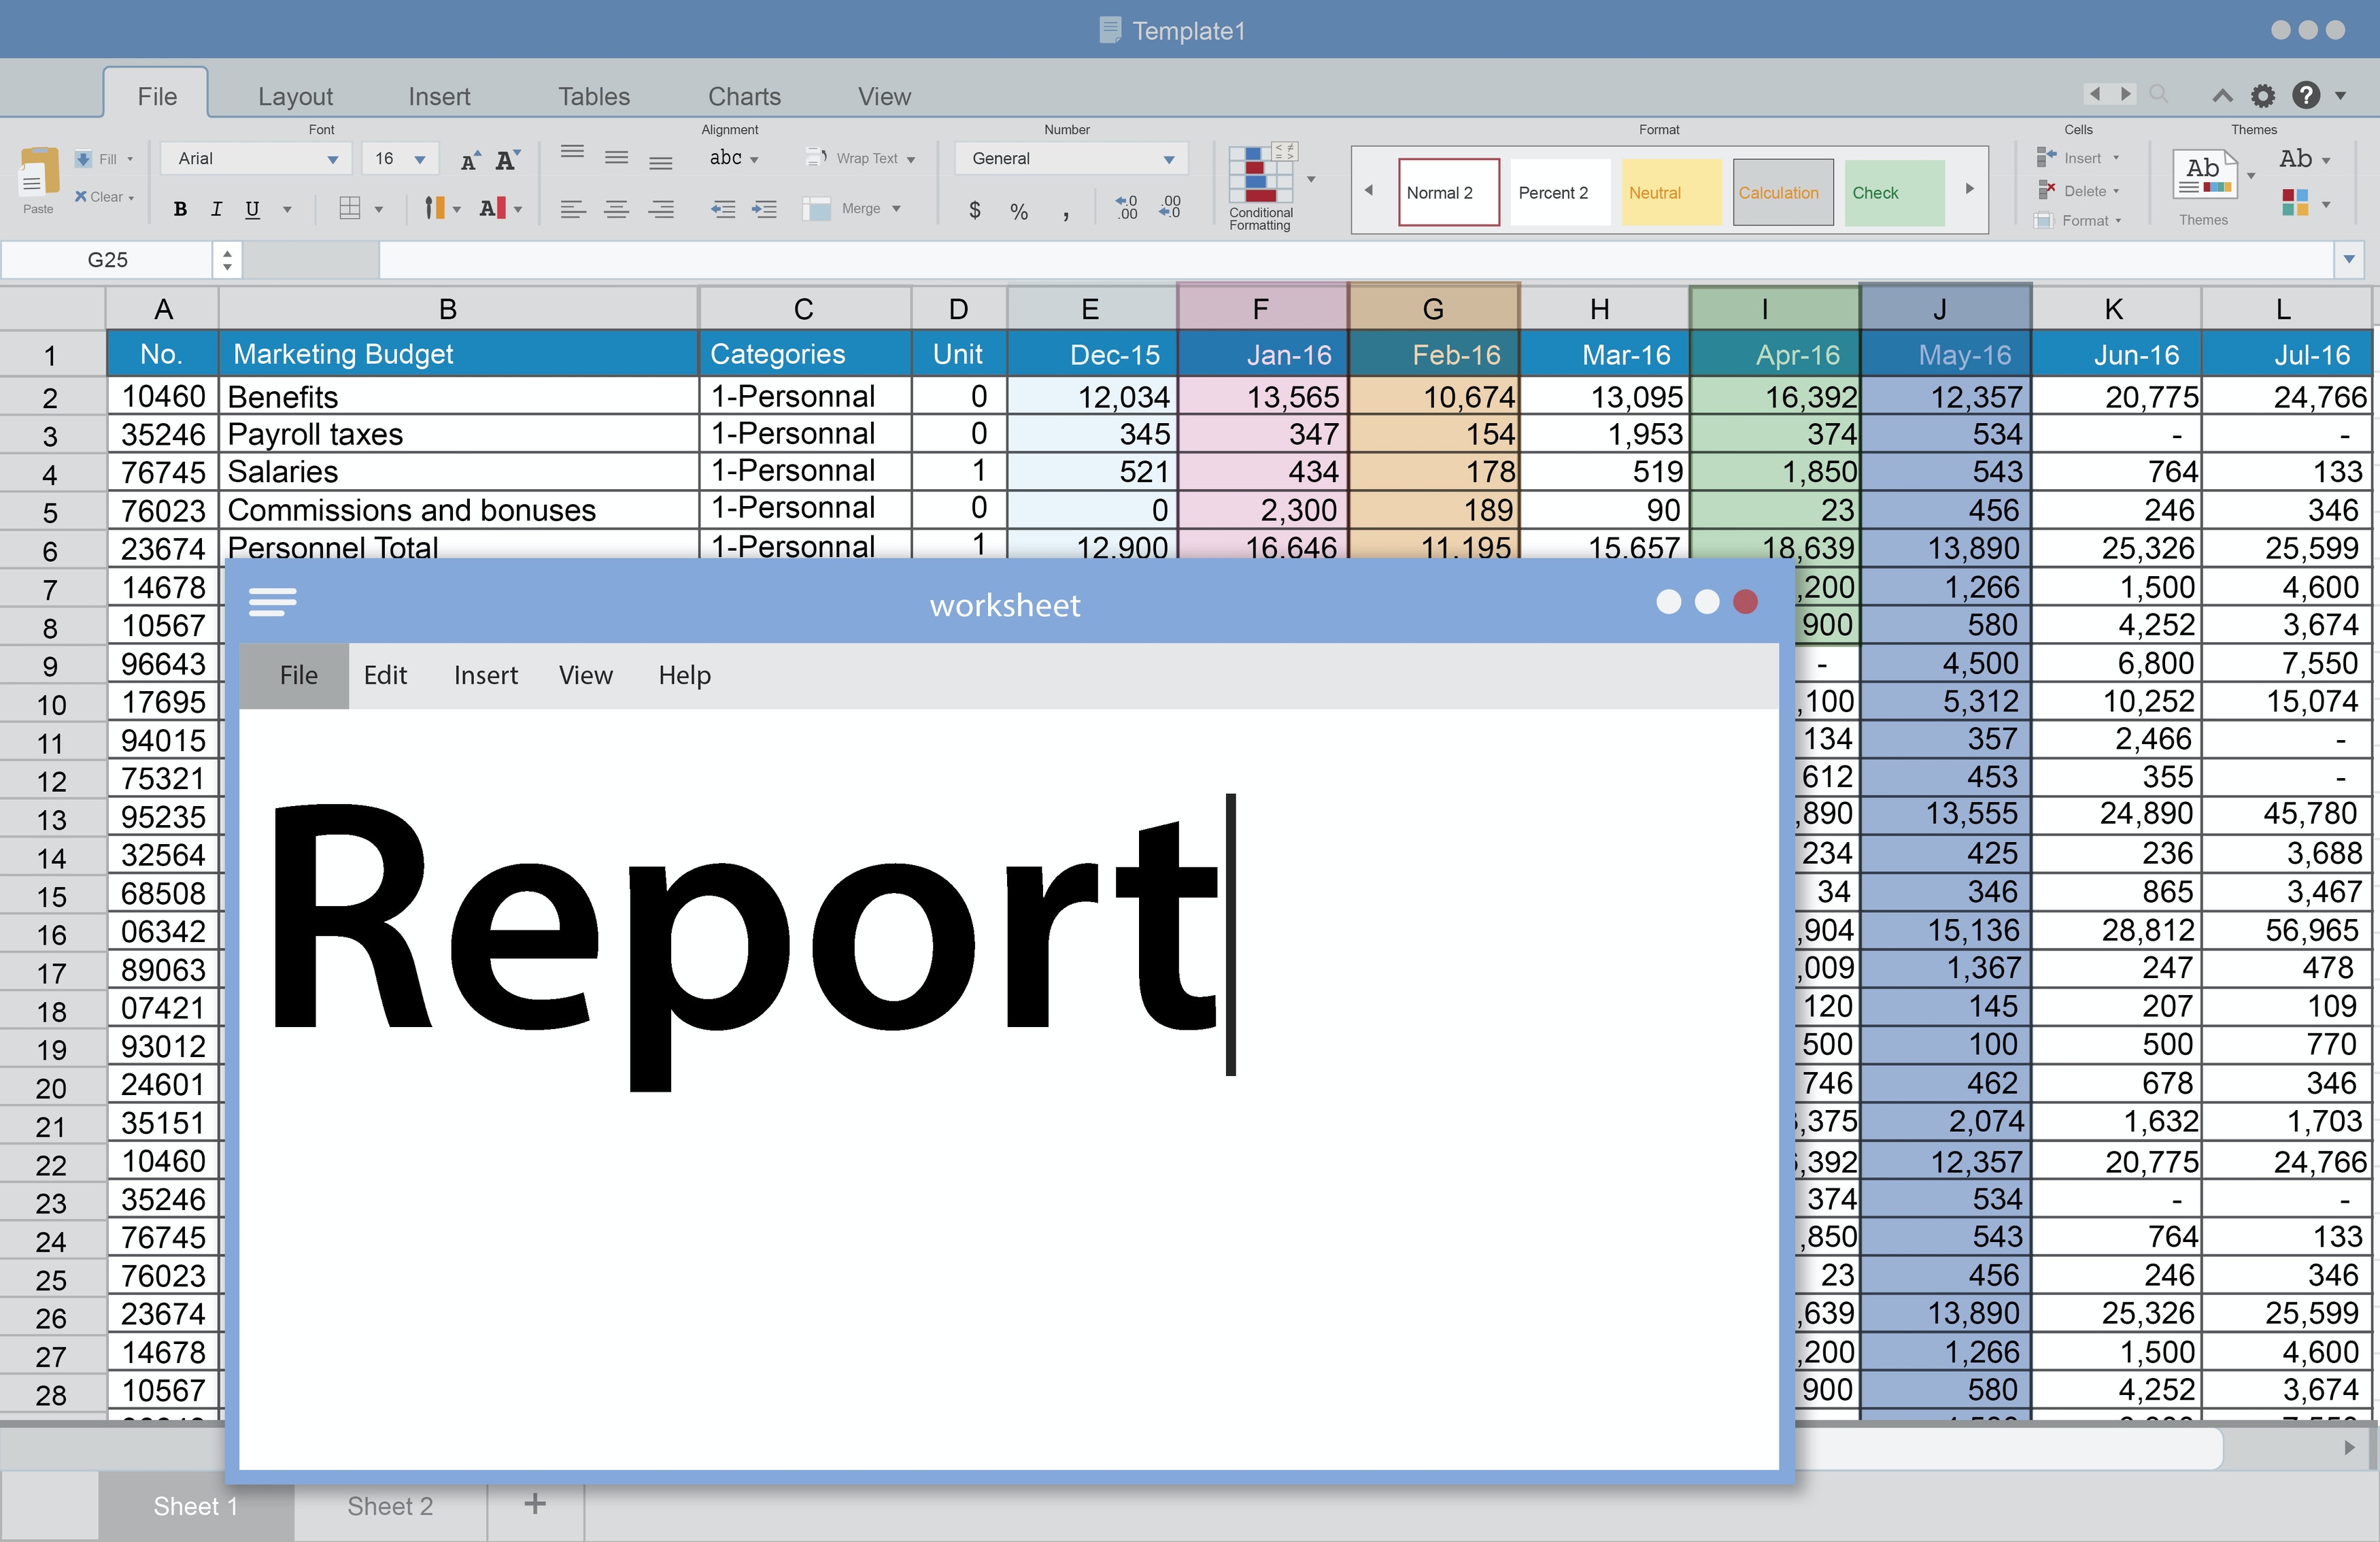
Task: Select the strikethrough abc formatting toggle
Action: pos(727,158)
